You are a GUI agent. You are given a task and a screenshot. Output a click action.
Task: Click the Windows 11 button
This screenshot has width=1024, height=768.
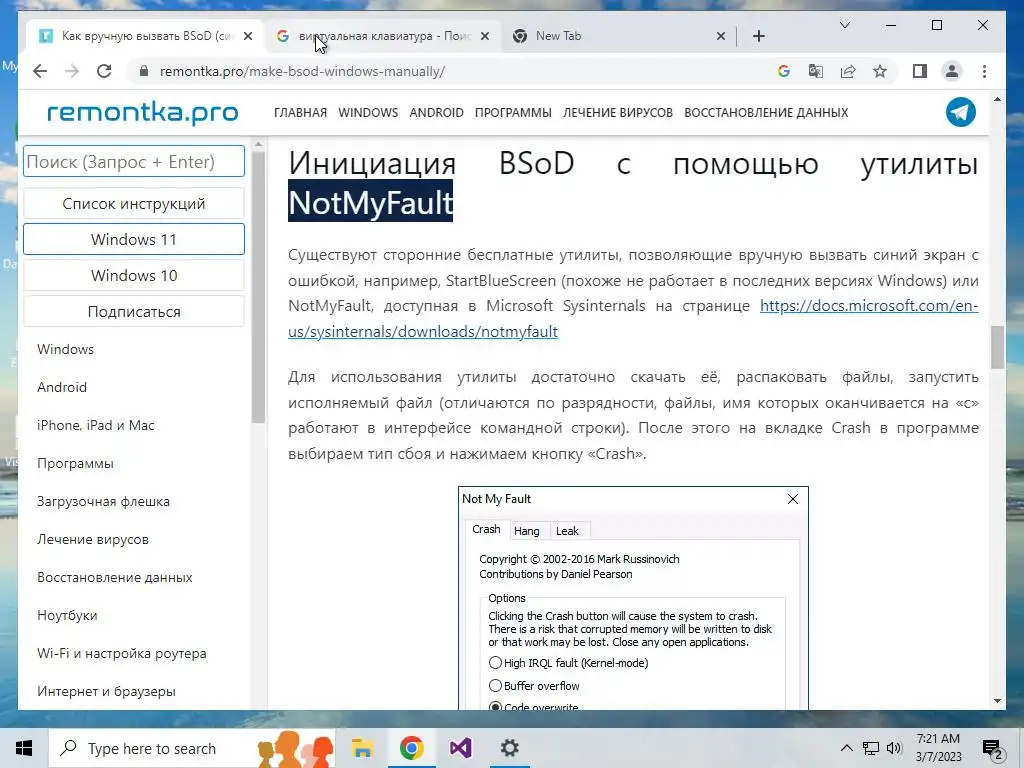click(x=134, y=239)
